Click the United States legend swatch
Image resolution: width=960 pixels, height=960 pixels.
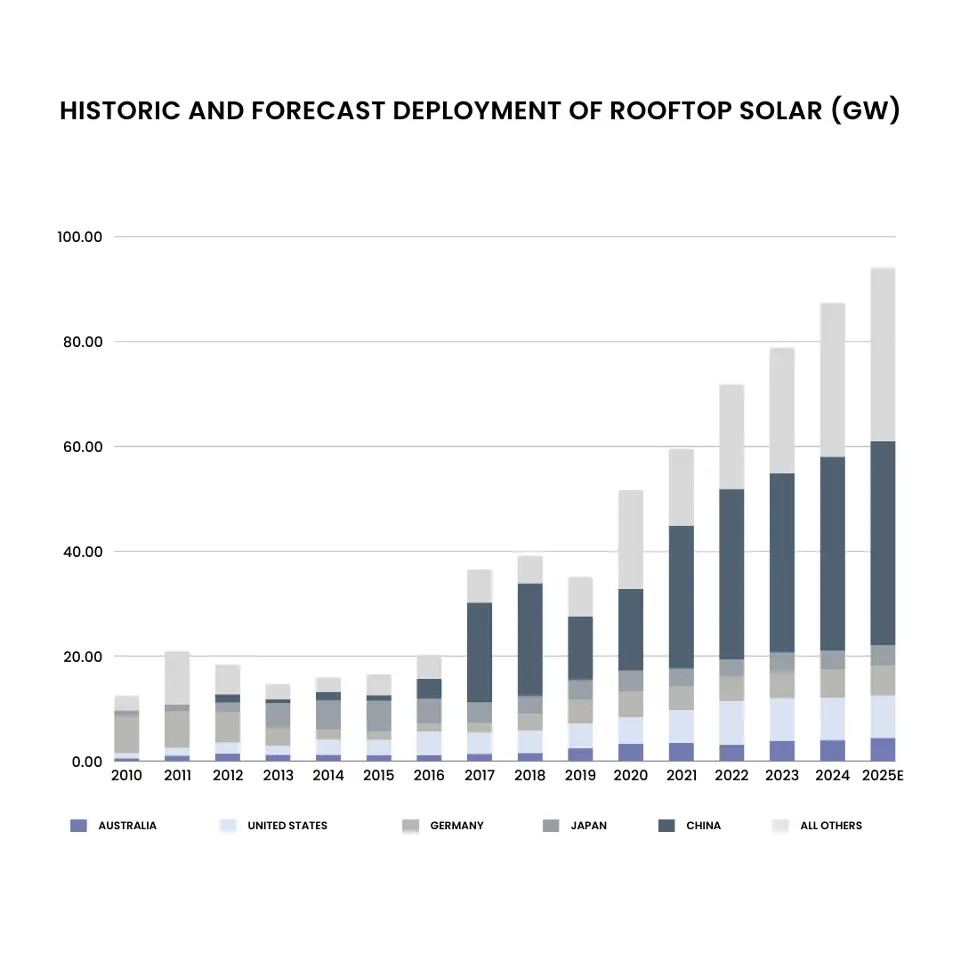click(228, 826)
